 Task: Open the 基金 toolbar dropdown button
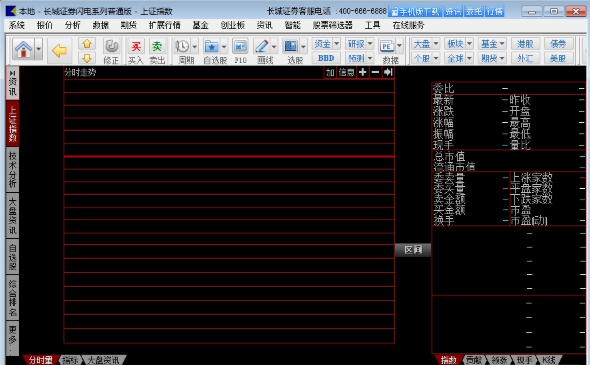click(x=492, y=44)
